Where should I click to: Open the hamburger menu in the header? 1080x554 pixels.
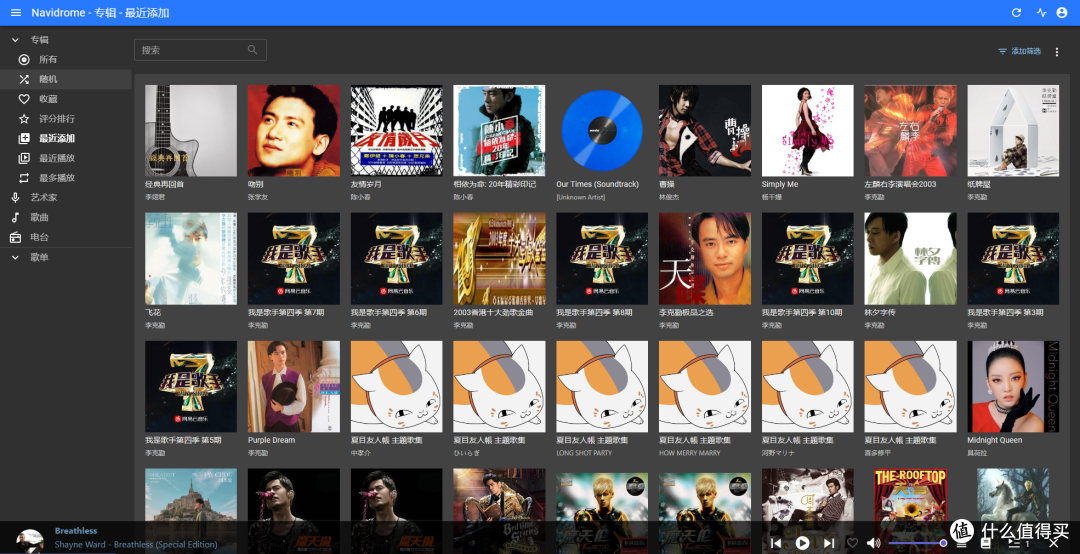click(16, 12)
